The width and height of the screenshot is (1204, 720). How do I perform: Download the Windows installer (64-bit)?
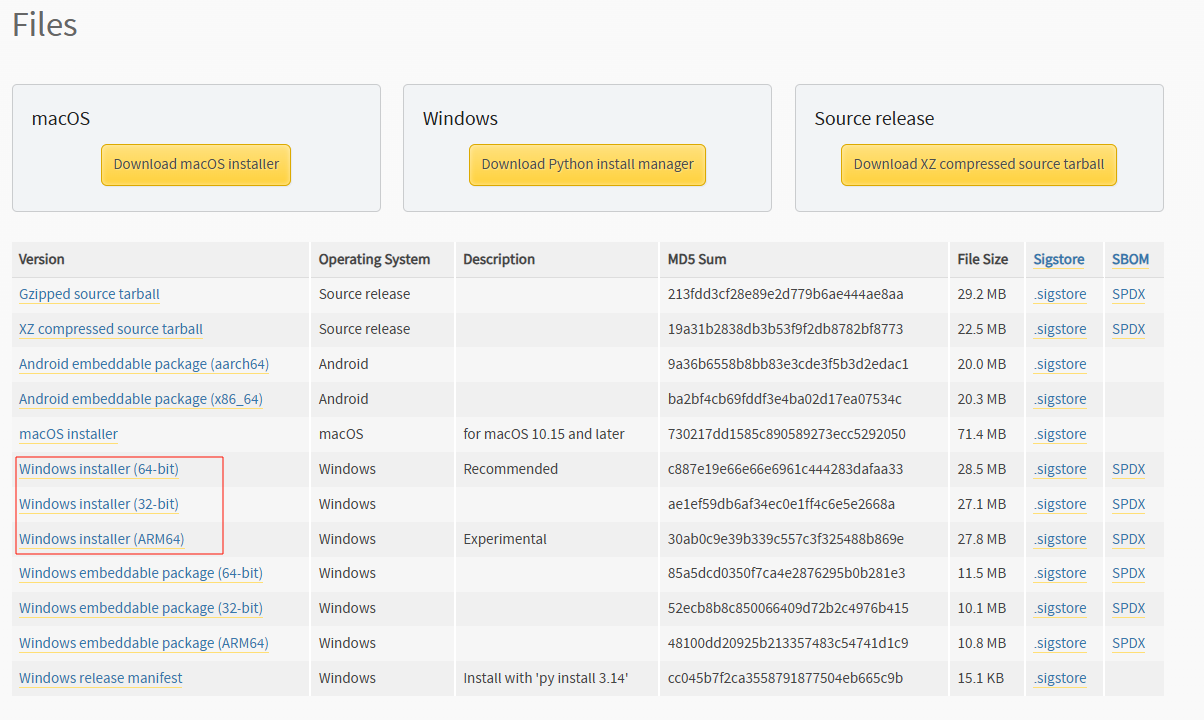tap(99, 469)
